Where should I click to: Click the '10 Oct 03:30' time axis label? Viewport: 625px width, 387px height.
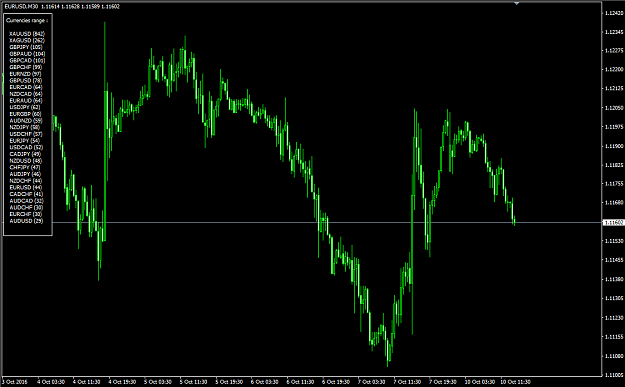tap(480, 382)
